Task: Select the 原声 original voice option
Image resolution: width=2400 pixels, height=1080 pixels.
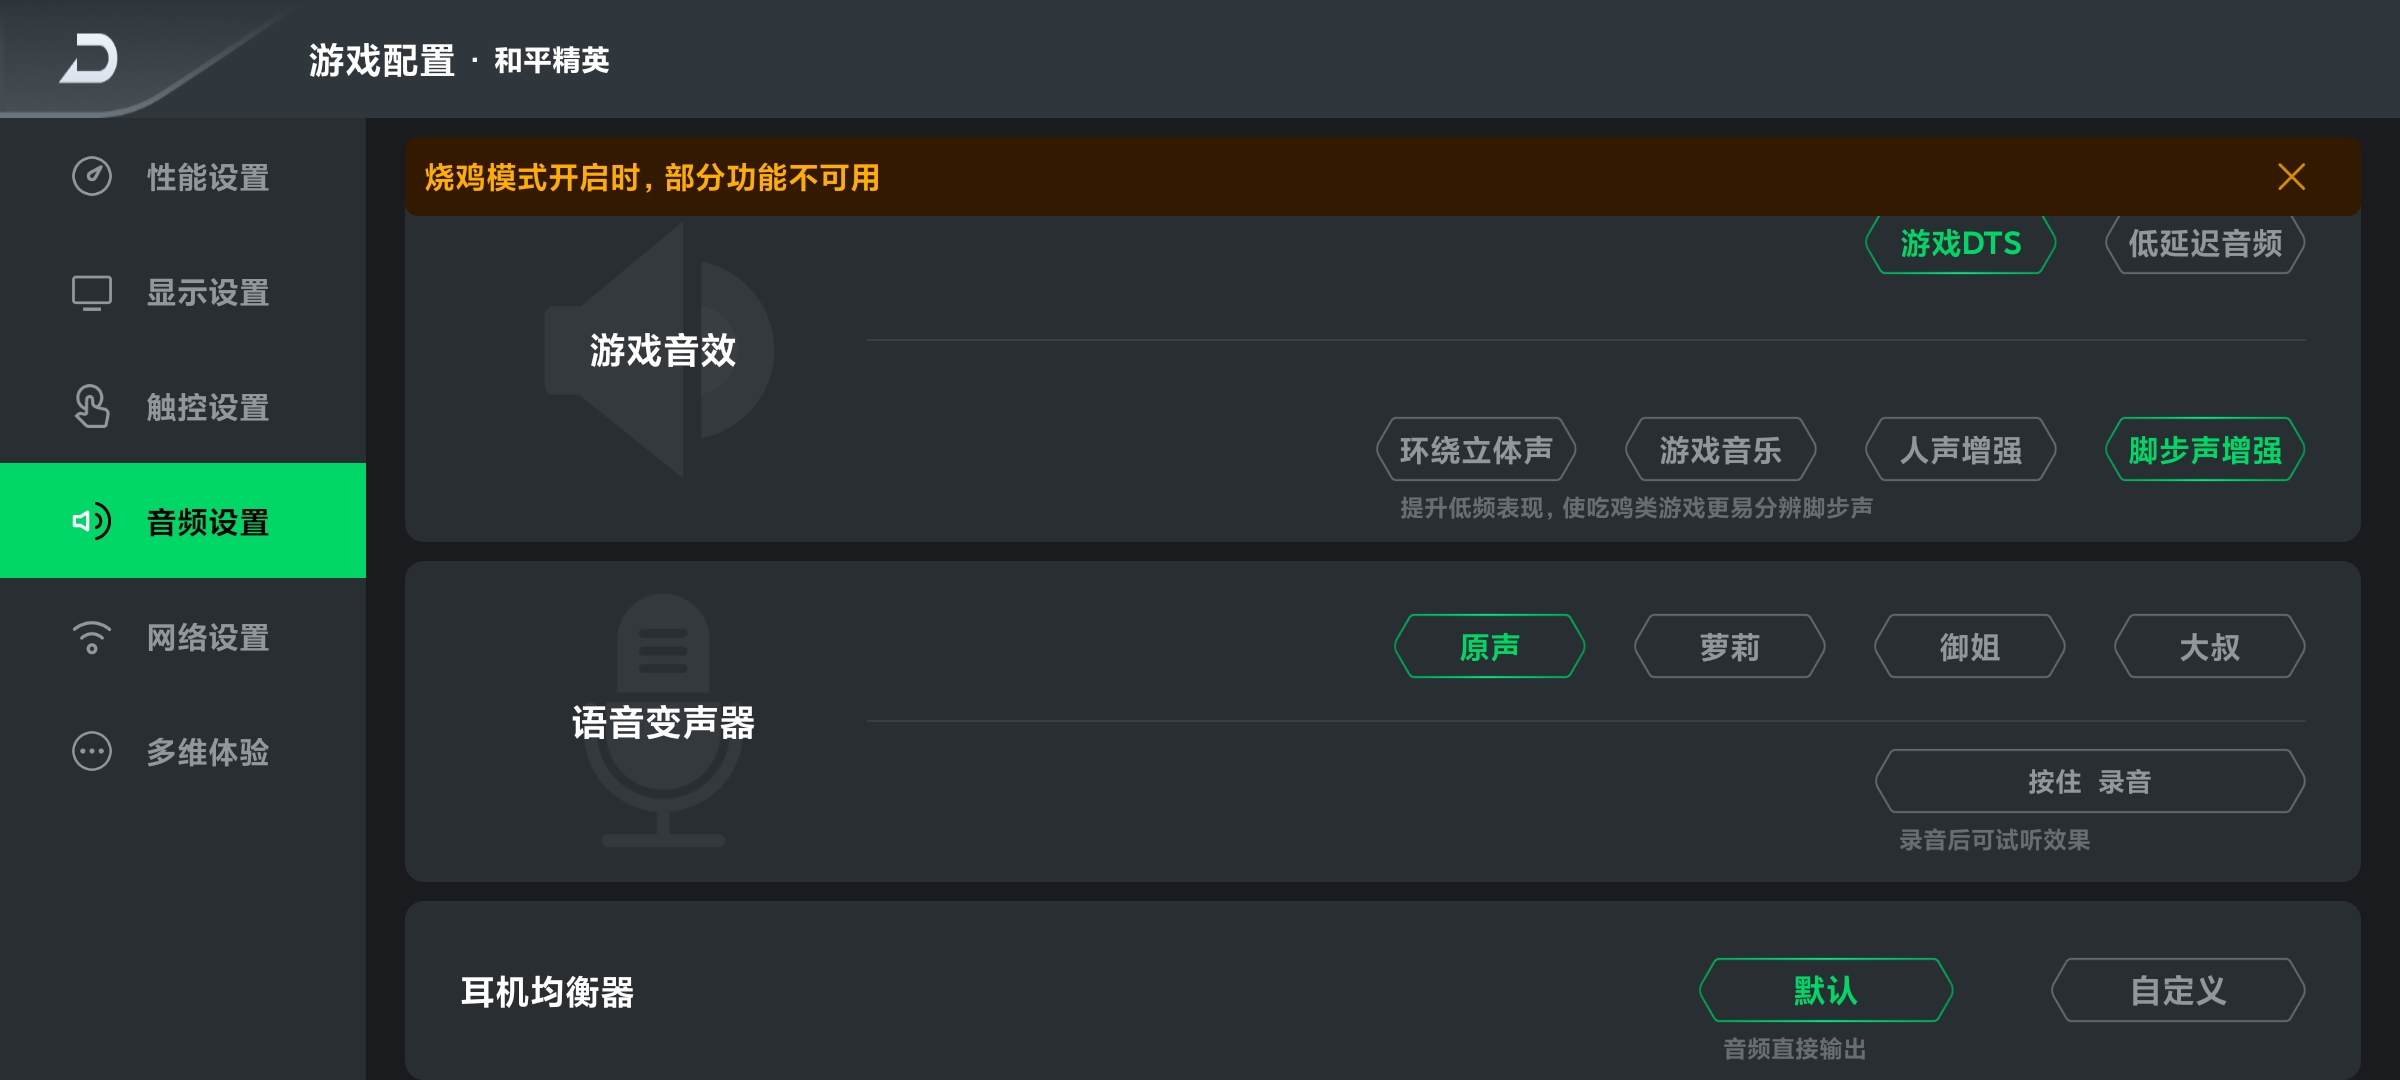Action: (x=1489, y=647)
